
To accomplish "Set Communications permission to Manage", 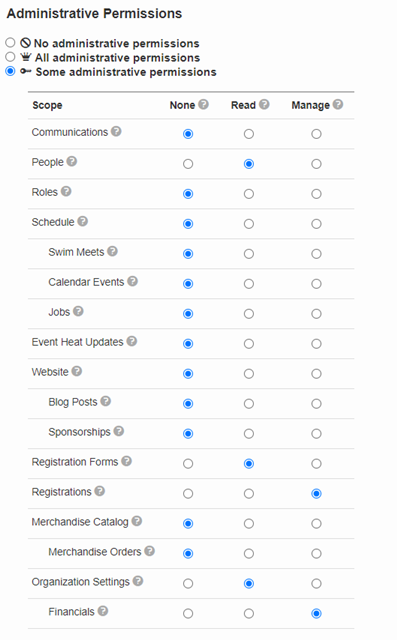I will [316, 134].
